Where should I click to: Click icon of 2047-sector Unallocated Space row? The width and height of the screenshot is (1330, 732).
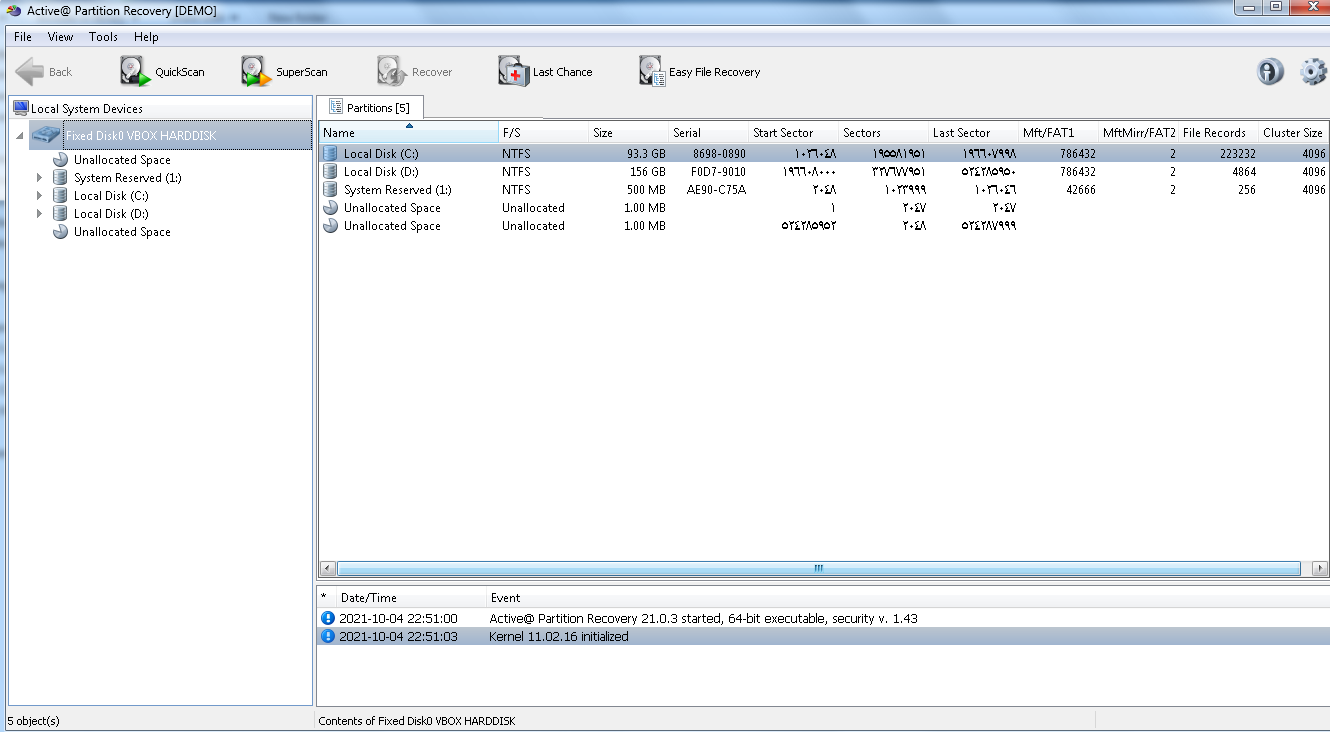click(330, 208)
